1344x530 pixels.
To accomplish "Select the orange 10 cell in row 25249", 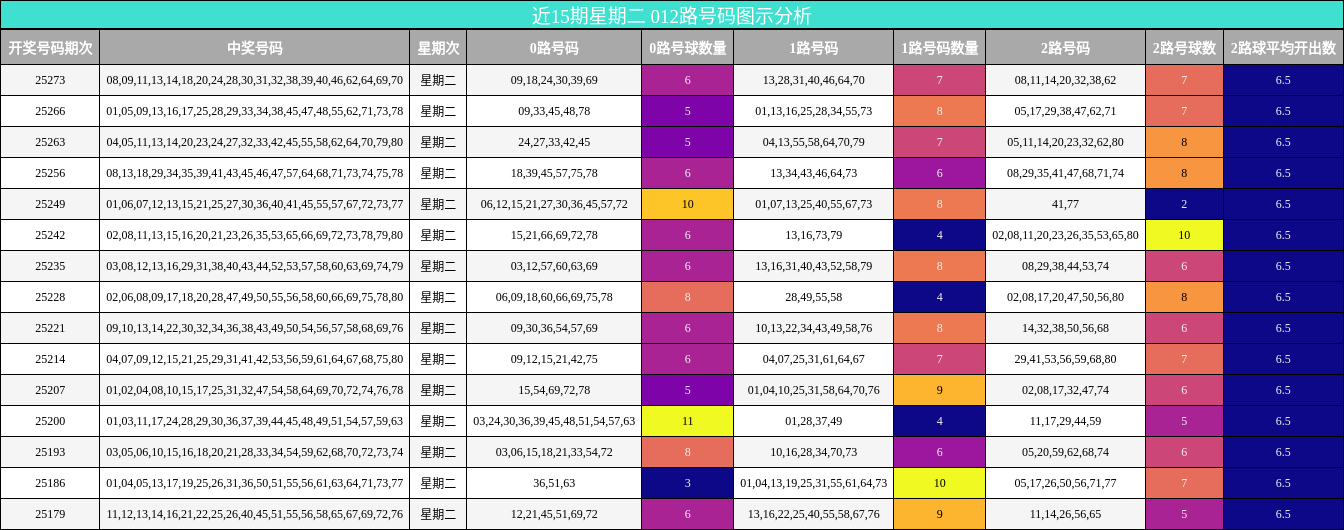I will [687, 204].
